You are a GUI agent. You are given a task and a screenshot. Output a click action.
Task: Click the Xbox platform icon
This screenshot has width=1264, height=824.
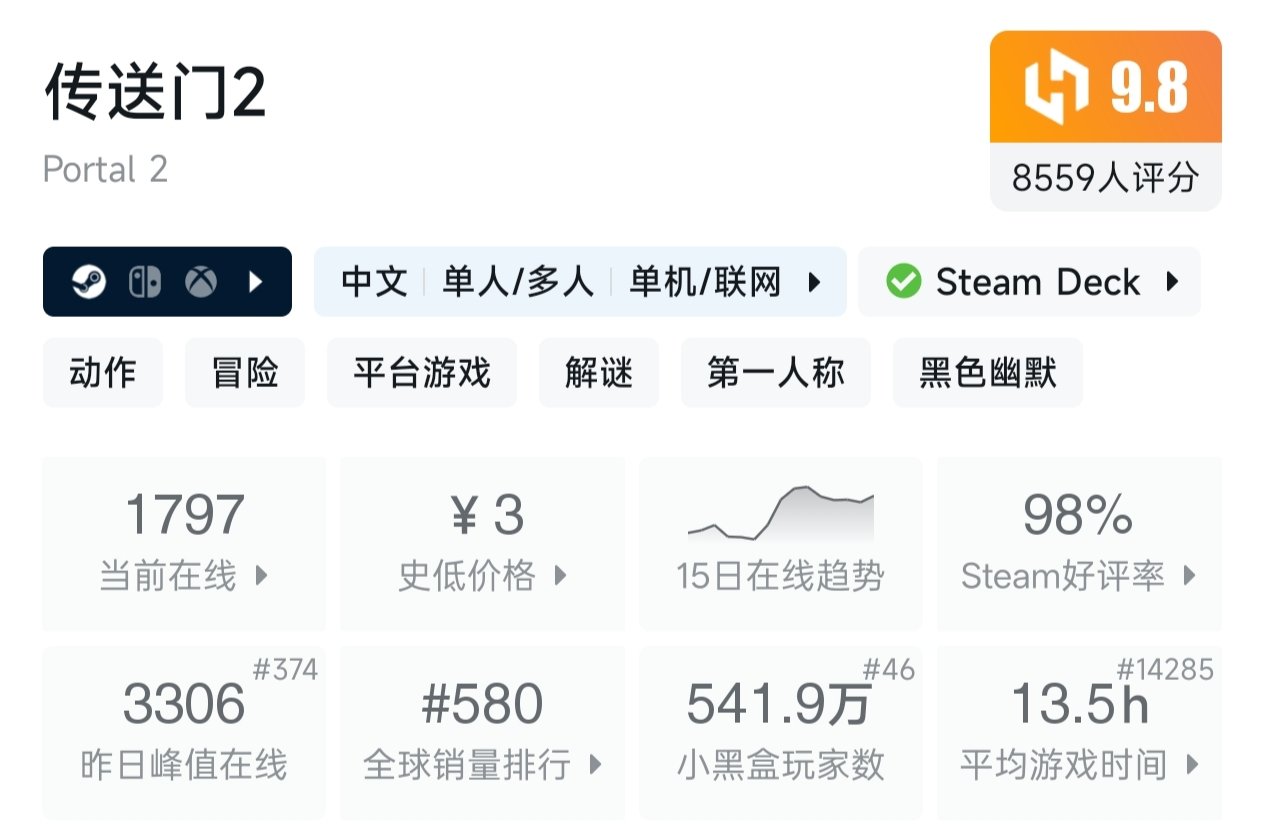pyautogui.click(x=201, y=283)
